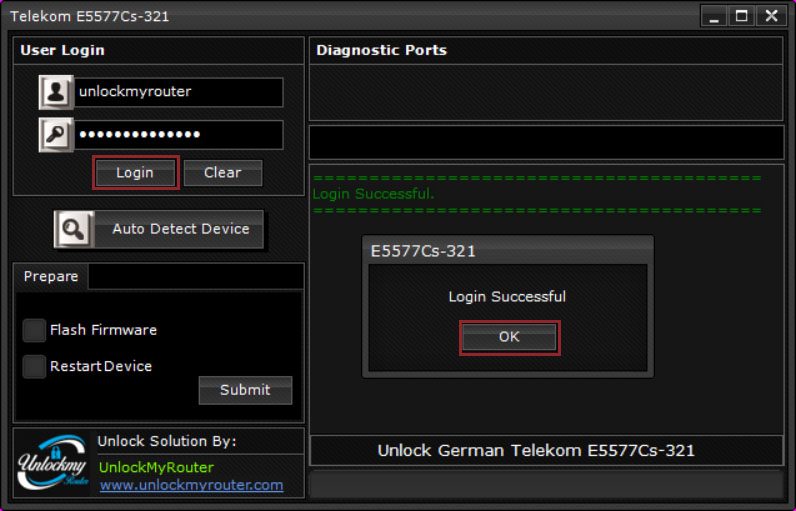This screenshot has height=511, width=796.
Task: Close the Telekom E5577Cs-321 window
Action: (x=771, y=16)
